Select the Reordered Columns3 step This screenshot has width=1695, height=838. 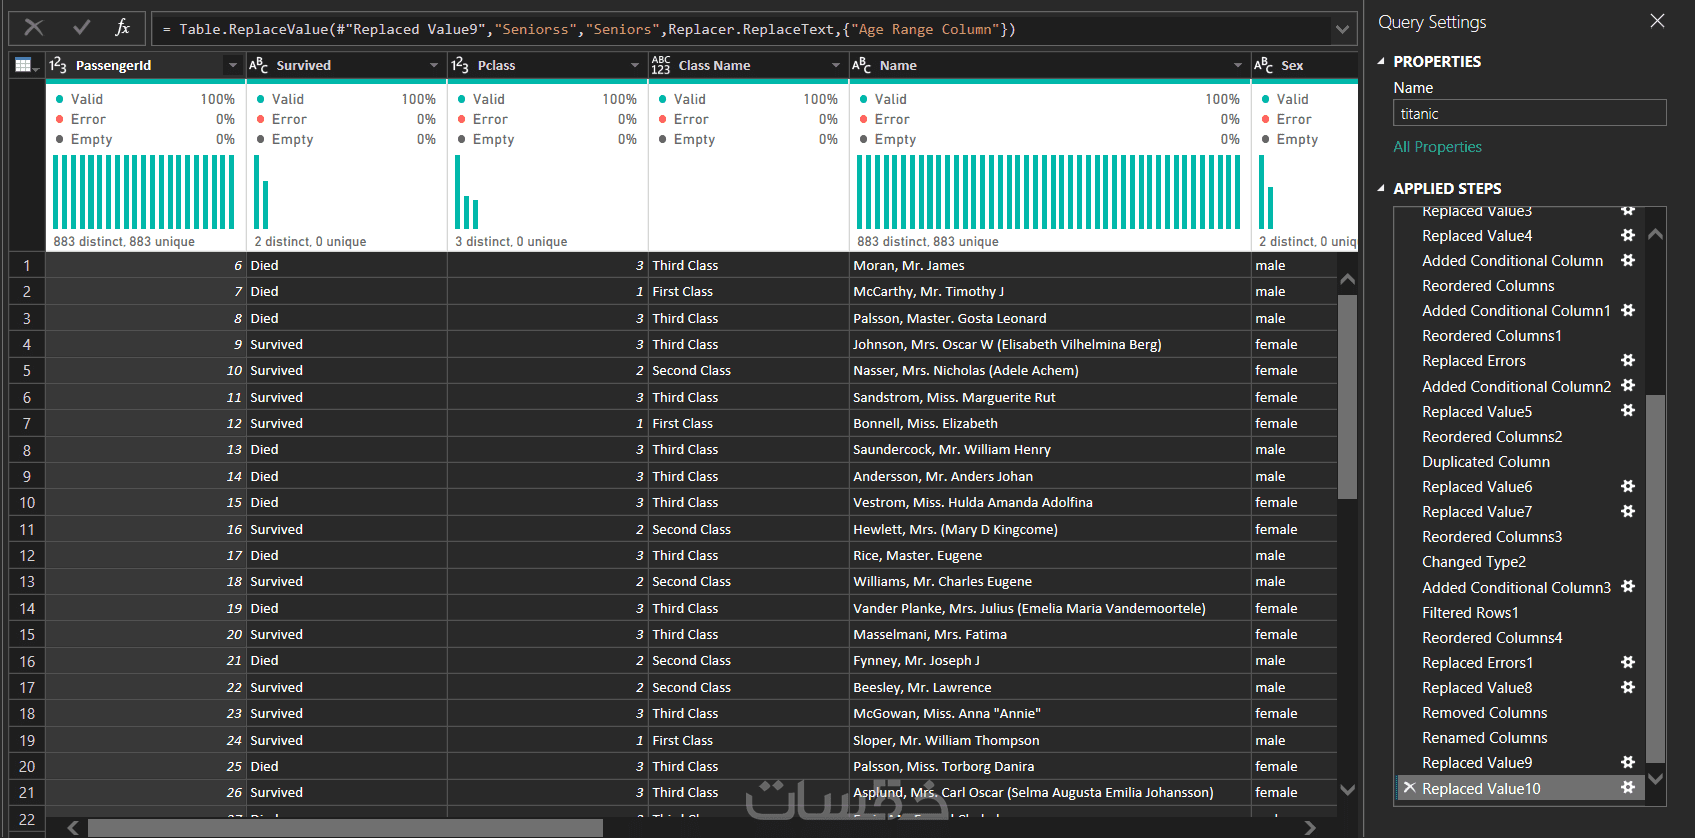coord(1492,537)
